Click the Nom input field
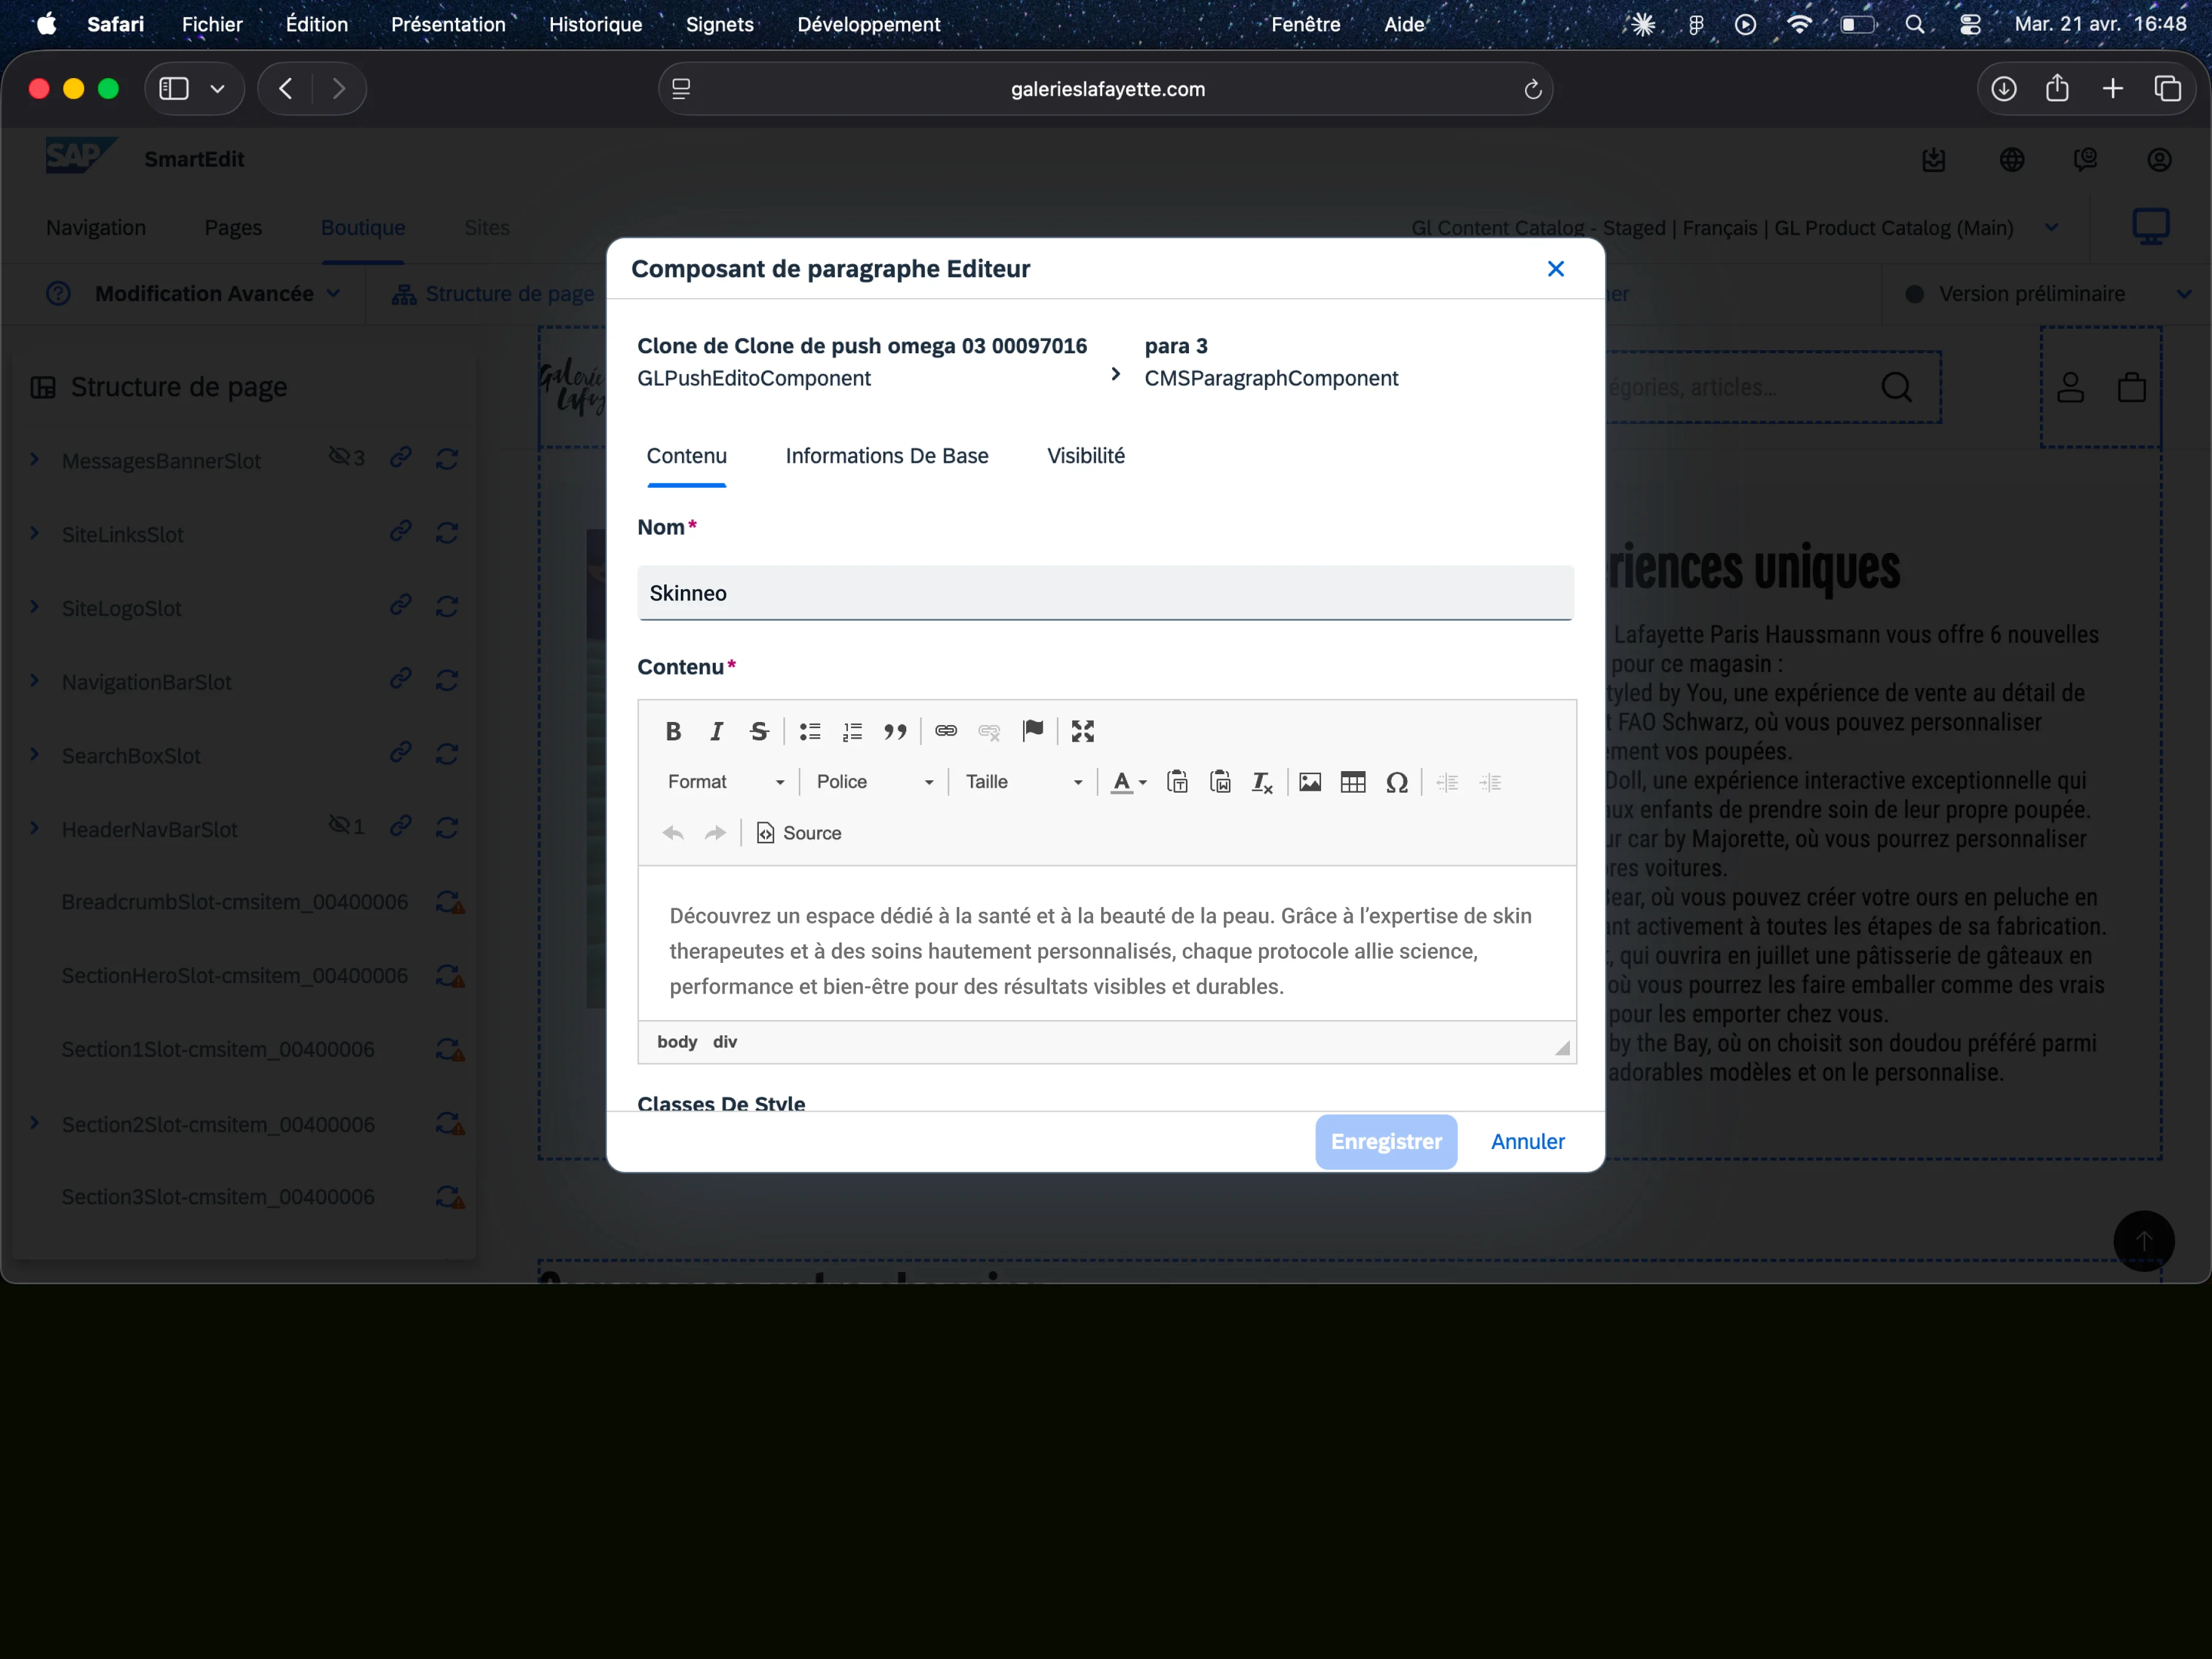 click(x=1106, y=593)
